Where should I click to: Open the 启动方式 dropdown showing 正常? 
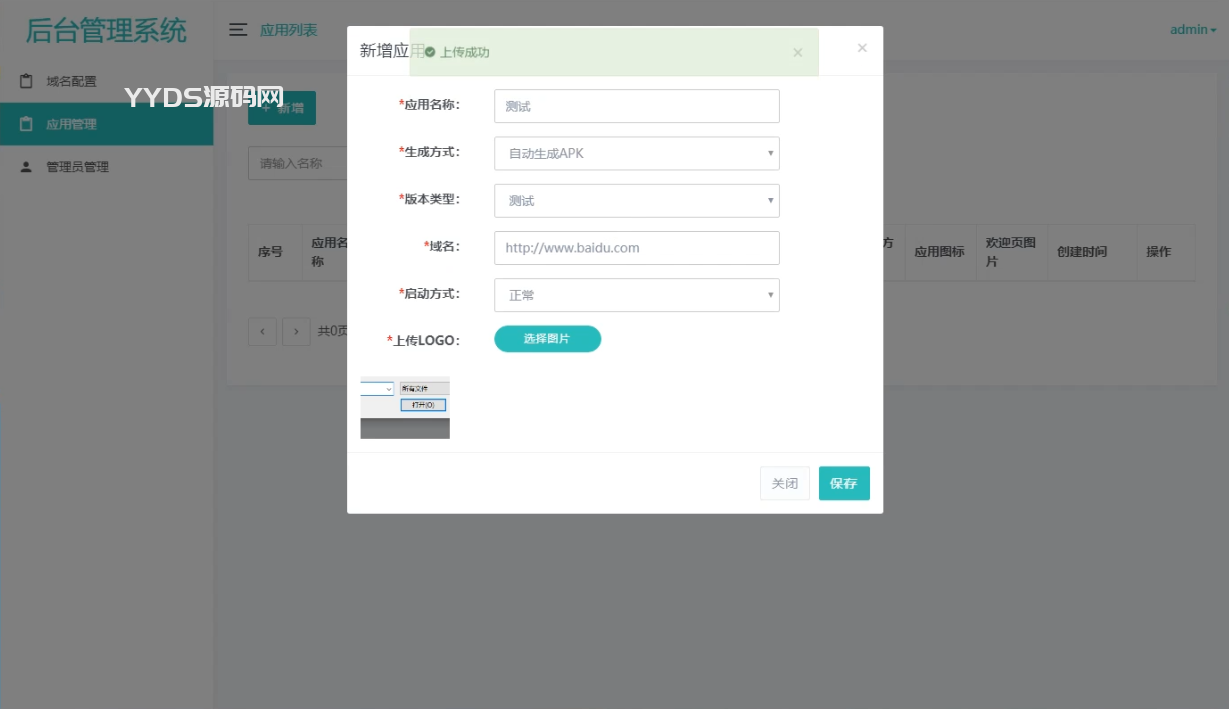(x=637, y=294)
